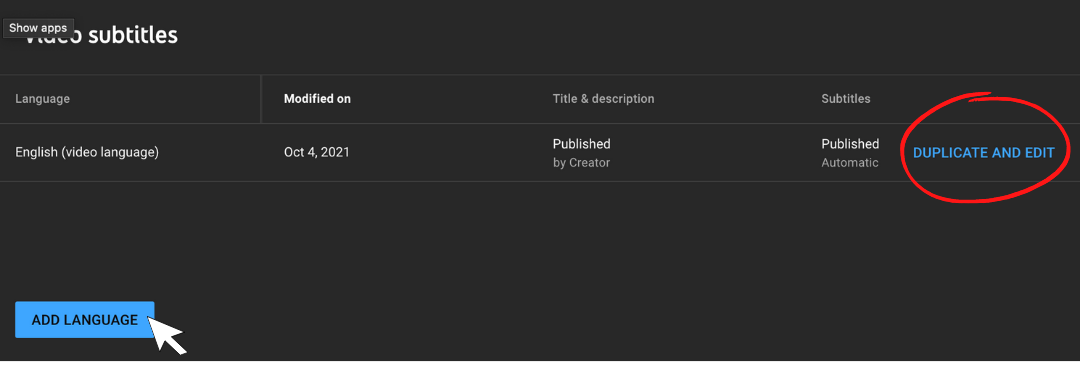Click the white arrow cursor graphic
Screen dimensions: 1080x372
166,333
